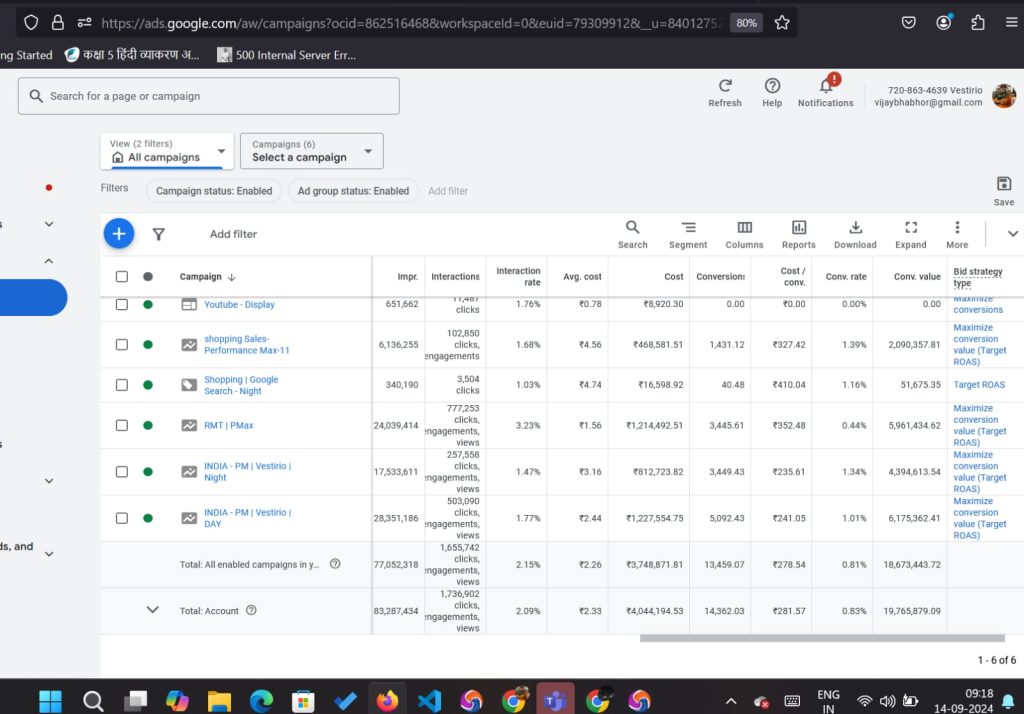Open Notifications bell

click(826, 86)
